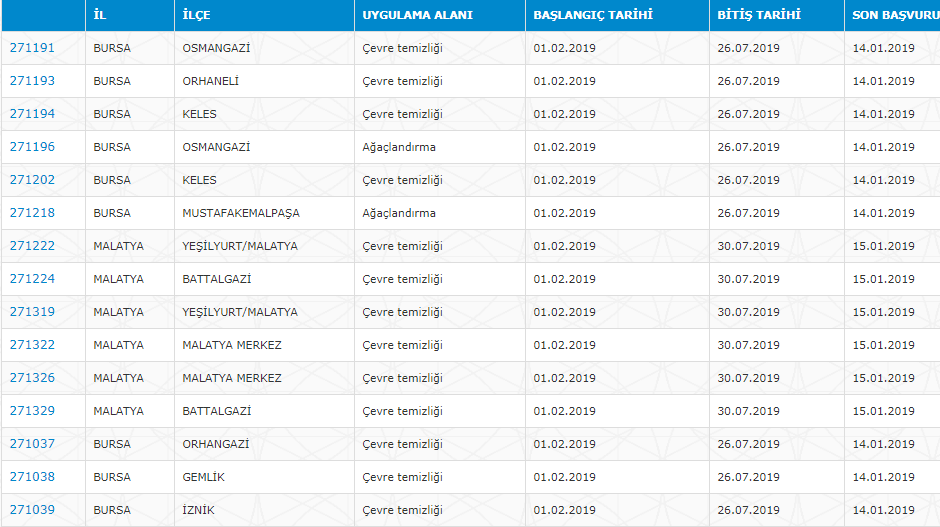Select BURSA province cell in row 271037

[130, 444]
